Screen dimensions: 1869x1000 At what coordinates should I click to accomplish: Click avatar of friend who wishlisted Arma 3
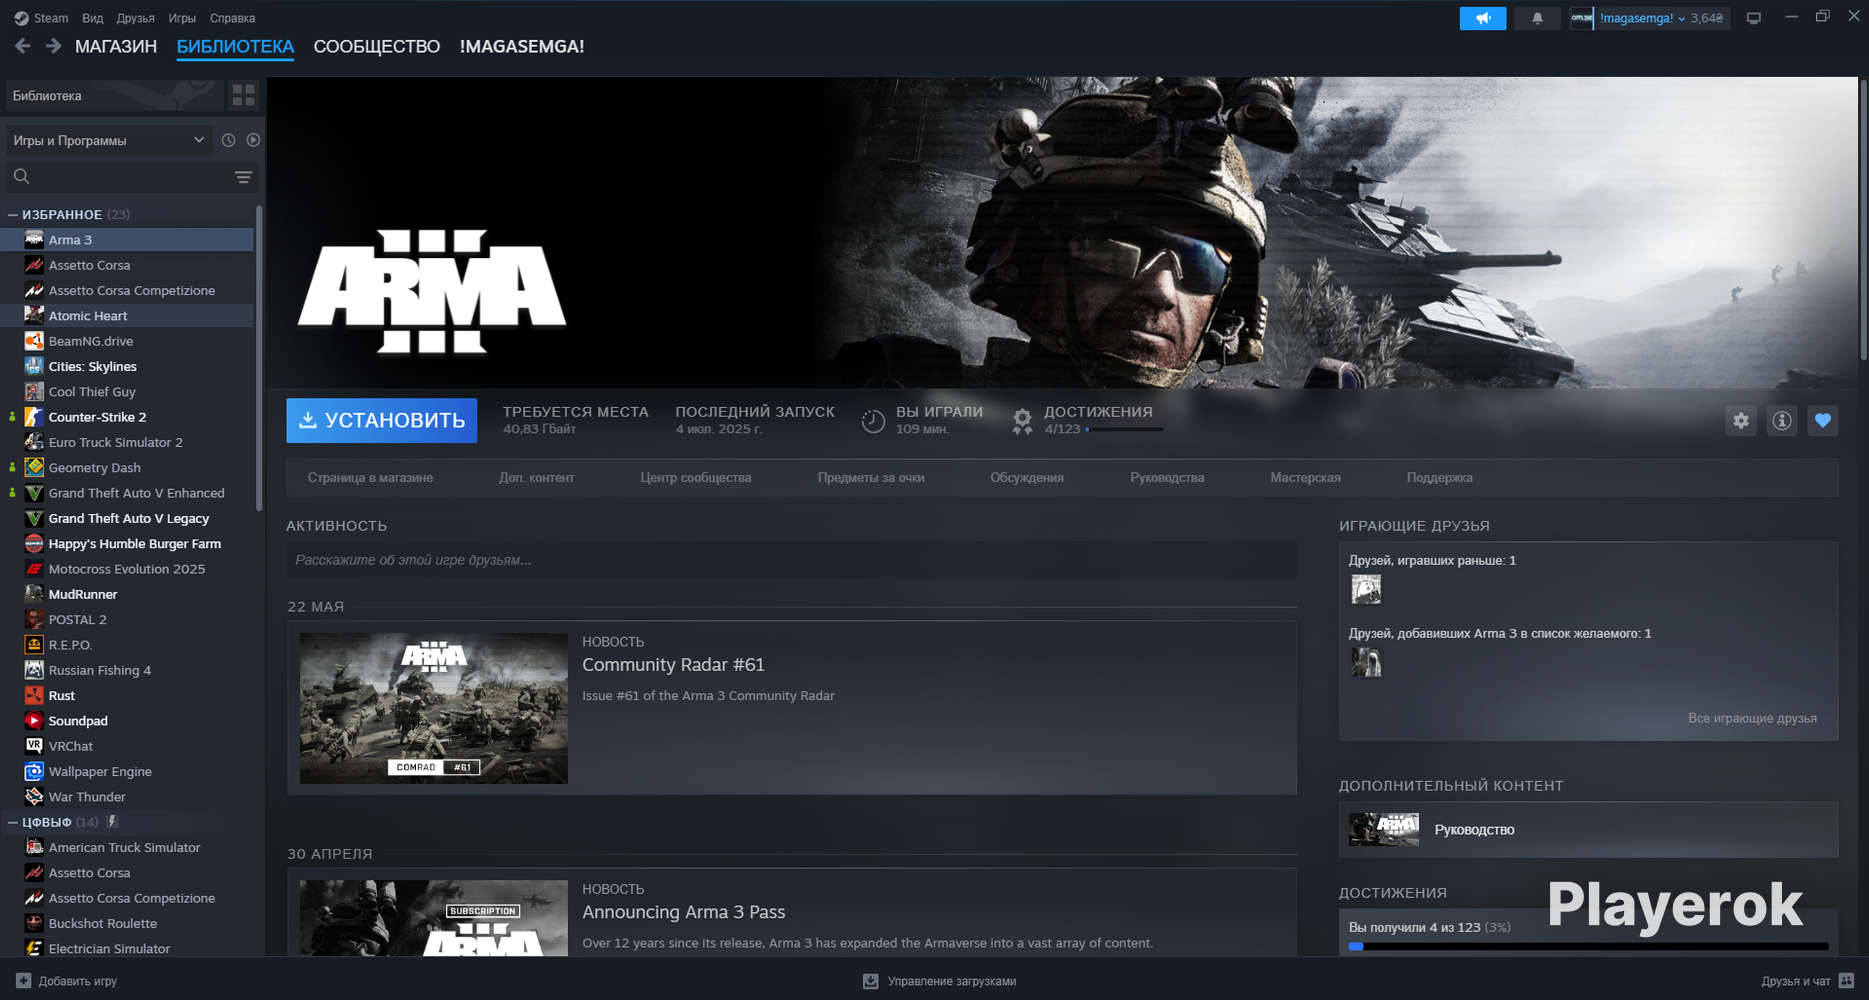click(1366, 662)
